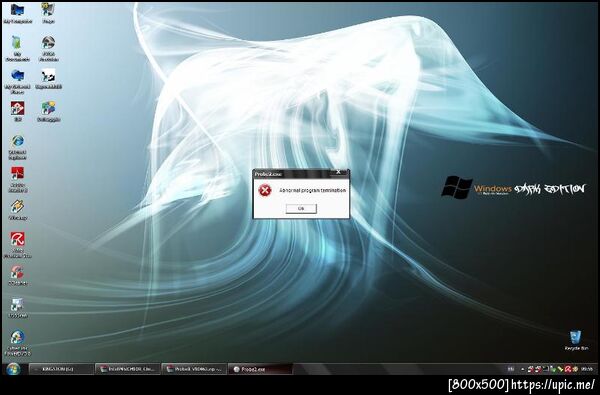Click OK in the Abnormal program termination dialog
The height and width of the screenshot is (395, 600).
click(301, 209)
